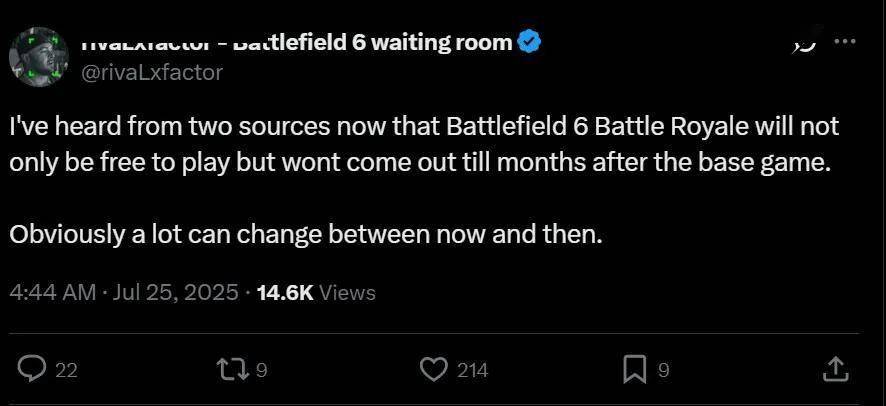The width and height of the screenshot is (886, 406).
Task: Bookmark this post using the bookmark icon
Action: (x=634, y=369)
